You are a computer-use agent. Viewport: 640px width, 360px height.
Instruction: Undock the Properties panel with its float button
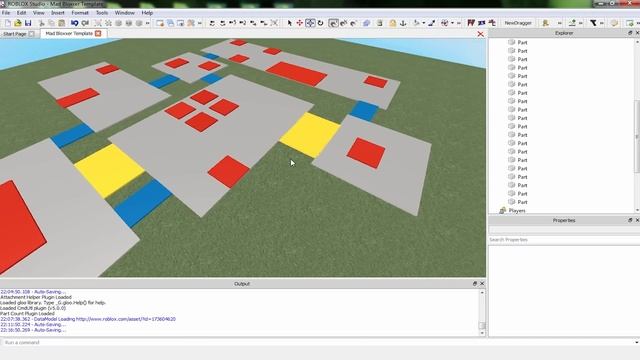click(x=630, y=220)
